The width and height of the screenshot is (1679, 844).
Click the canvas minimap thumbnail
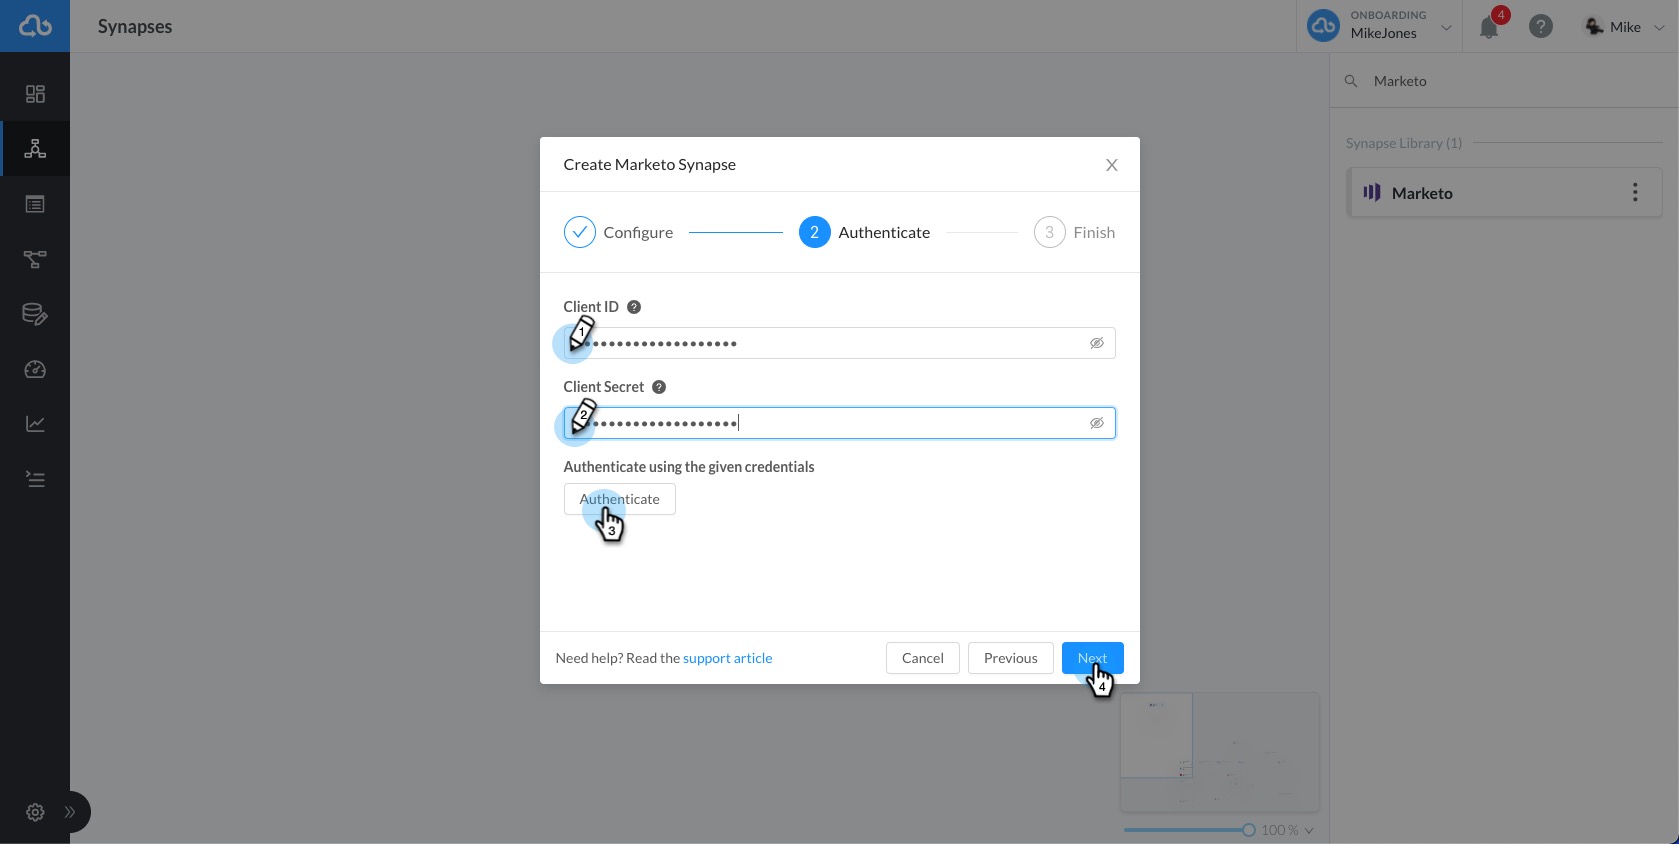point(1220,752)
